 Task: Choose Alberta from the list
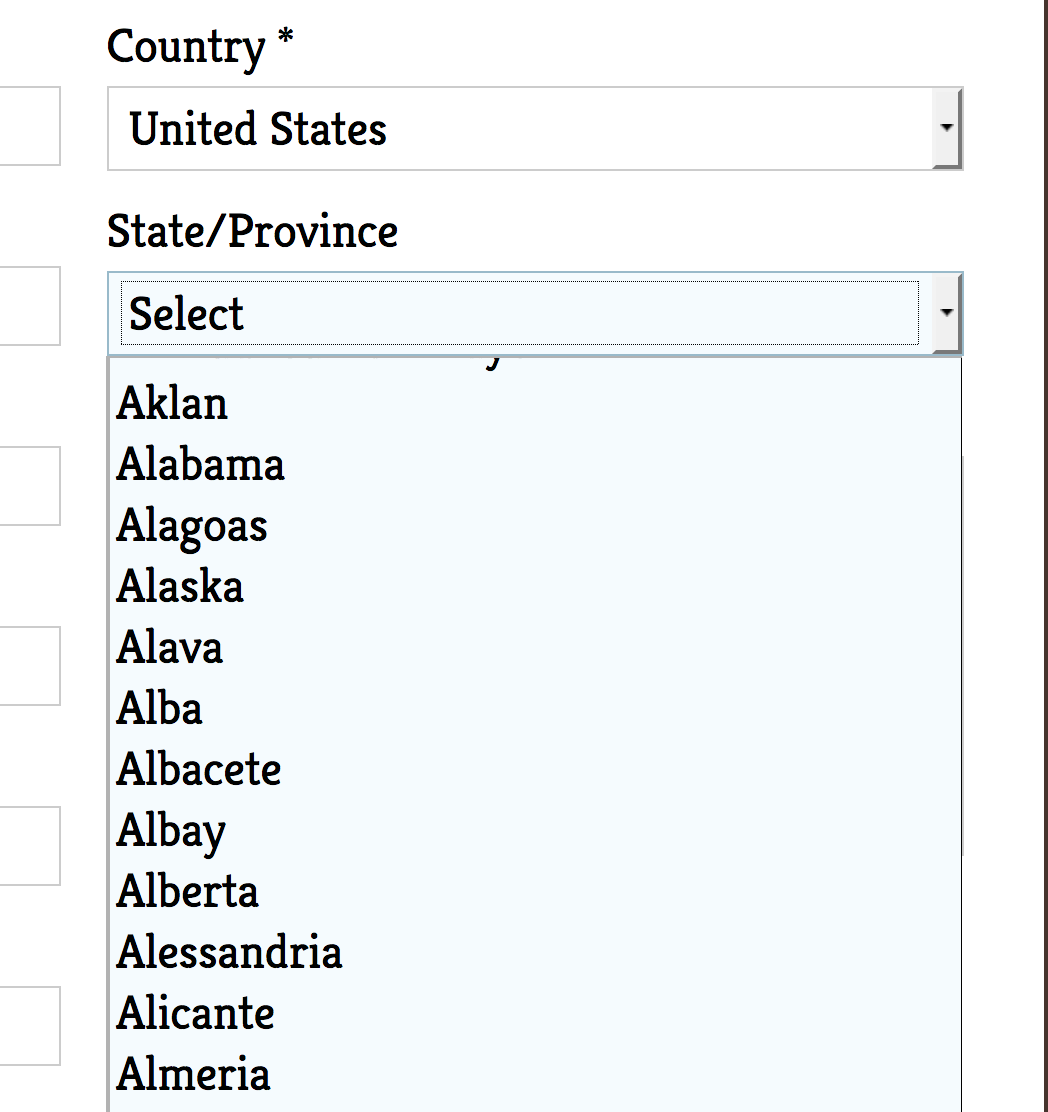pyautogui.click(x=188, y=892)
